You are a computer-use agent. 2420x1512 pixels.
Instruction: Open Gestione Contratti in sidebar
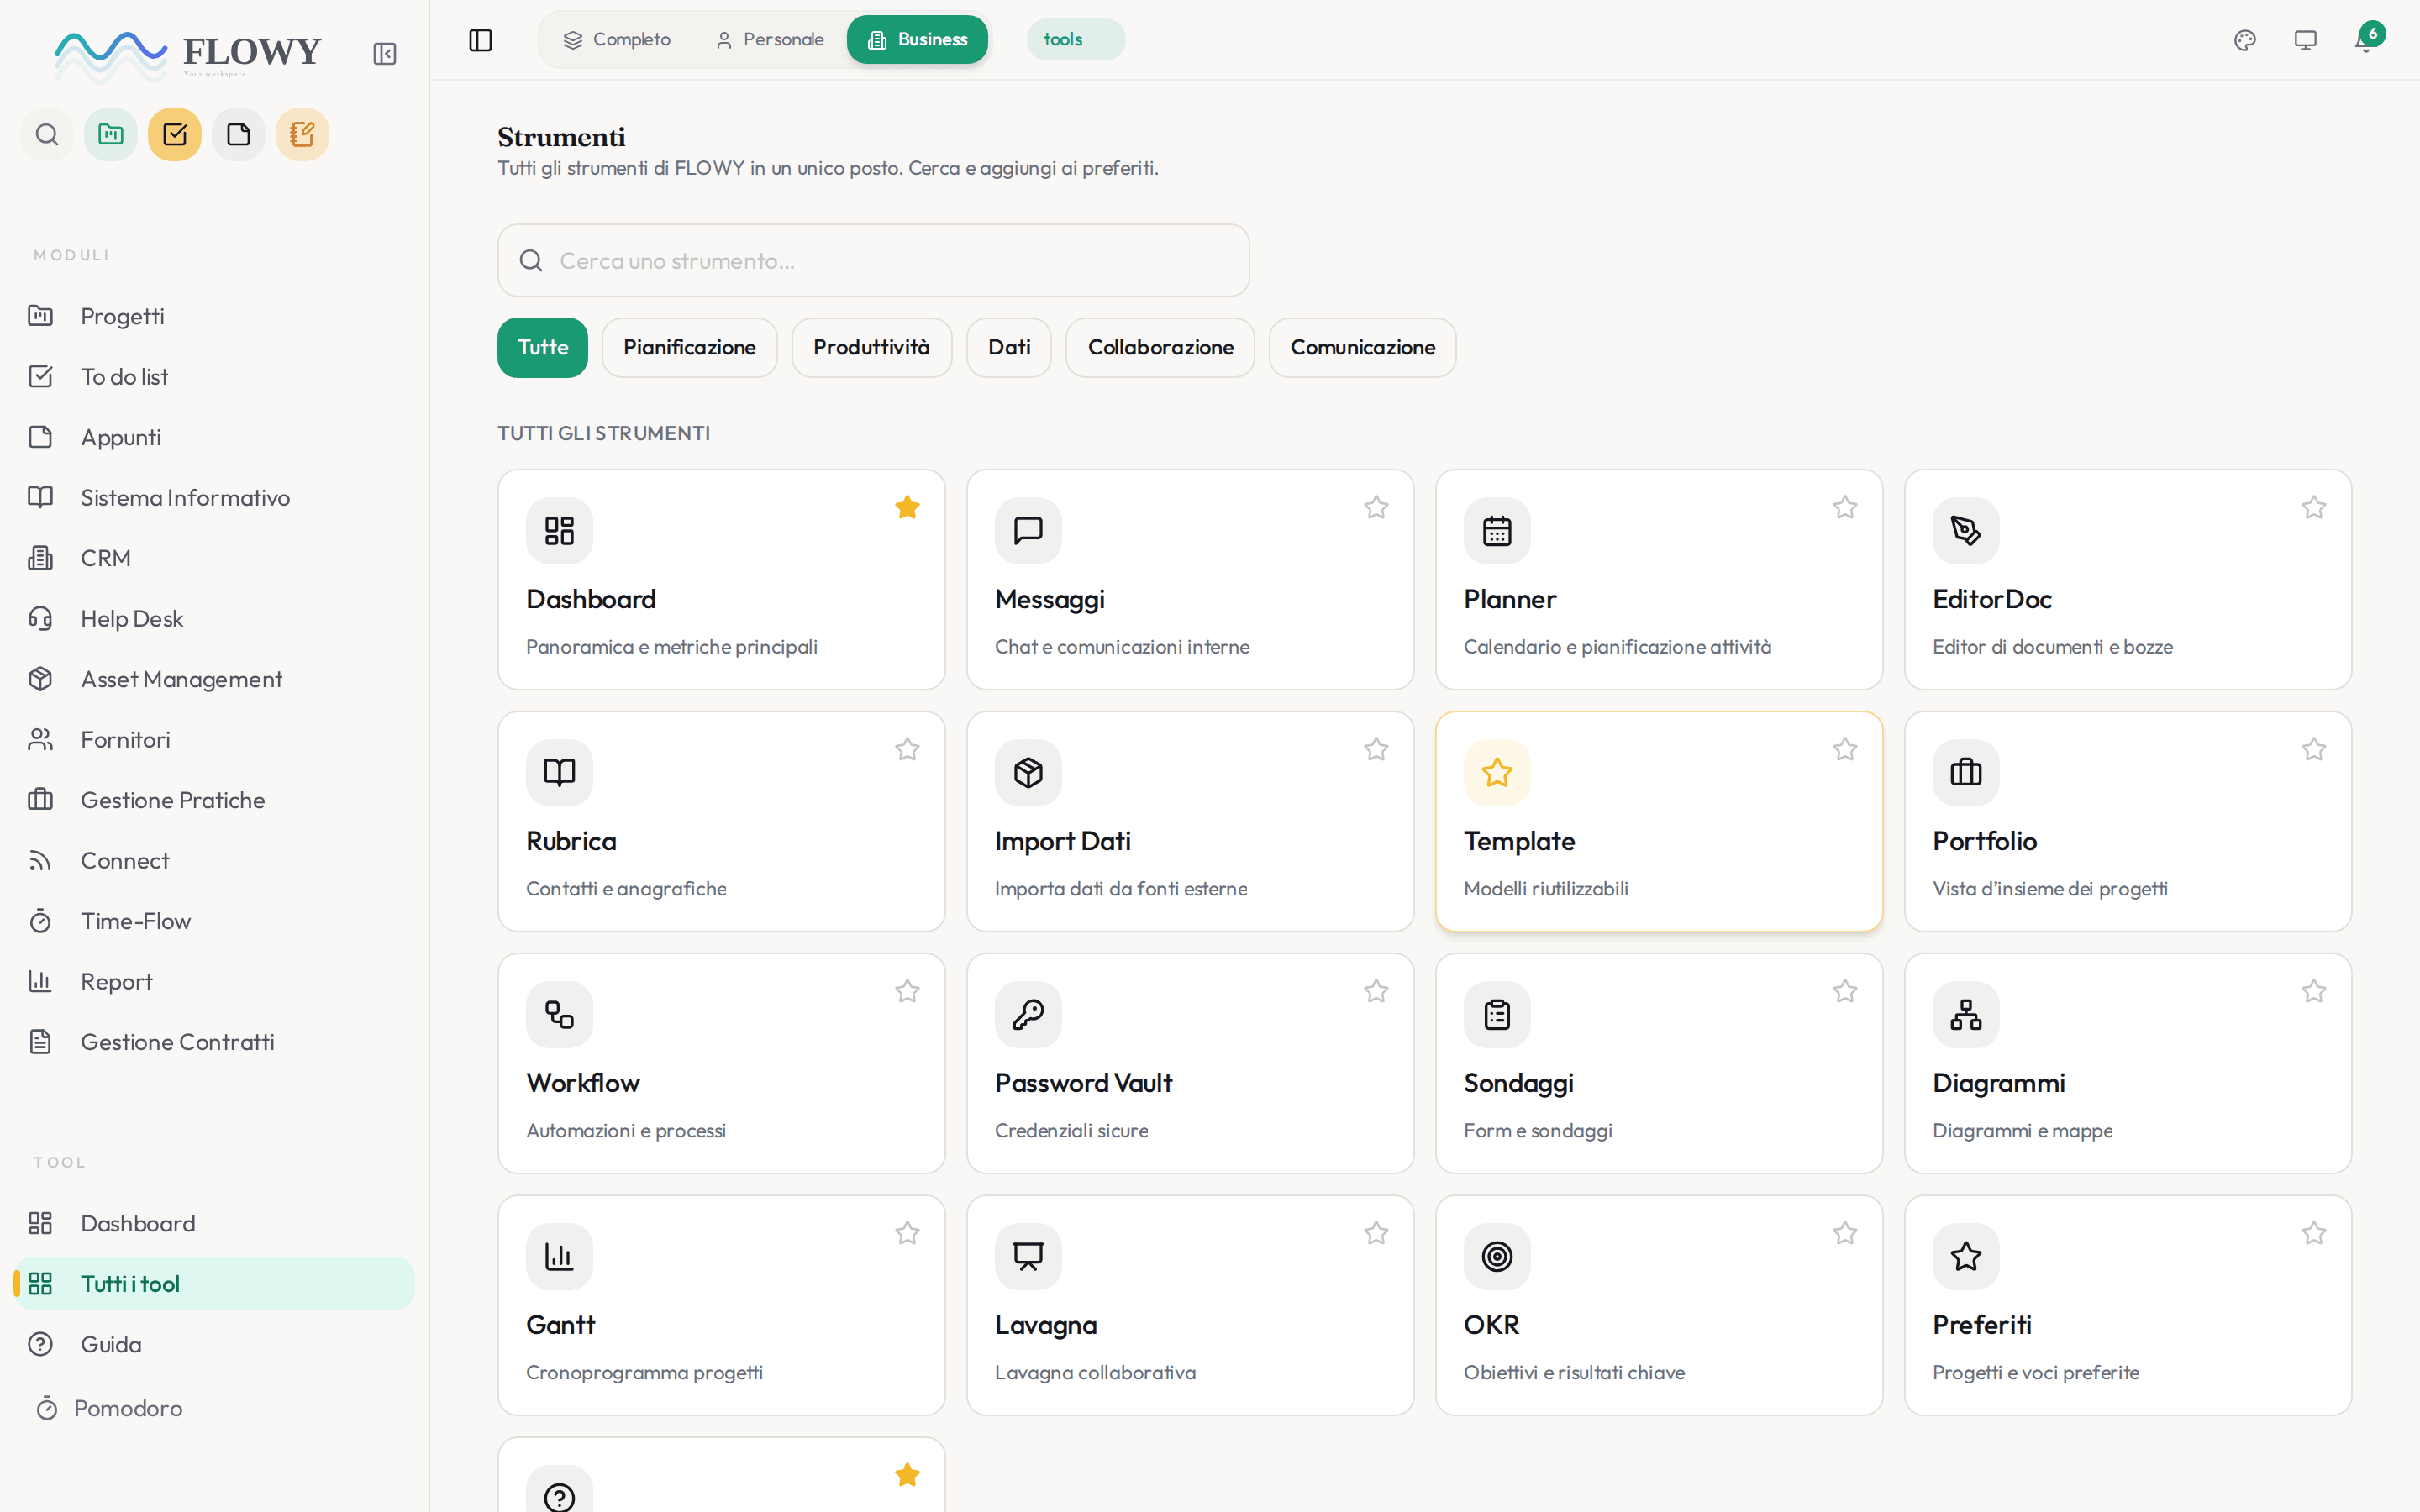pyautogui.click(x=214, y=1042)
